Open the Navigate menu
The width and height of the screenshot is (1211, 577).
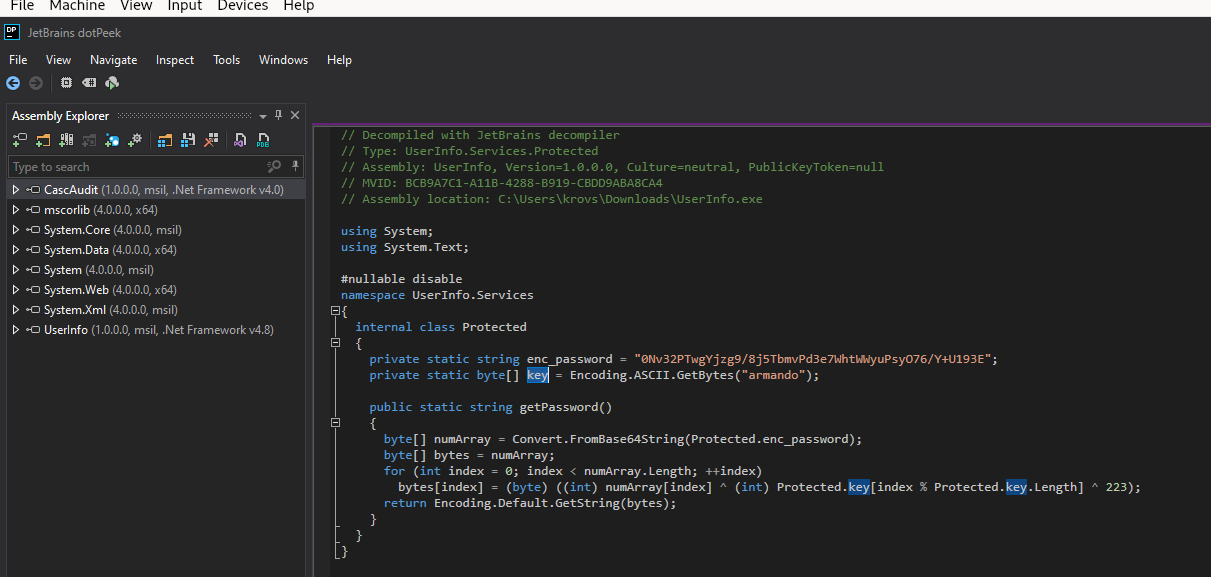(x=113, y=59)
